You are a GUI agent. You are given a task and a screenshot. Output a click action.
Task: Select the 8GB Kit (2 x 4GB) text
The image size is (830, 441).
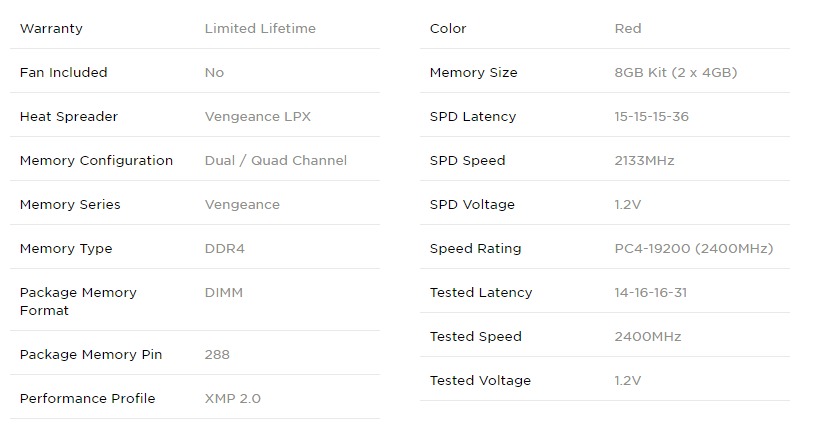[676, 73]
